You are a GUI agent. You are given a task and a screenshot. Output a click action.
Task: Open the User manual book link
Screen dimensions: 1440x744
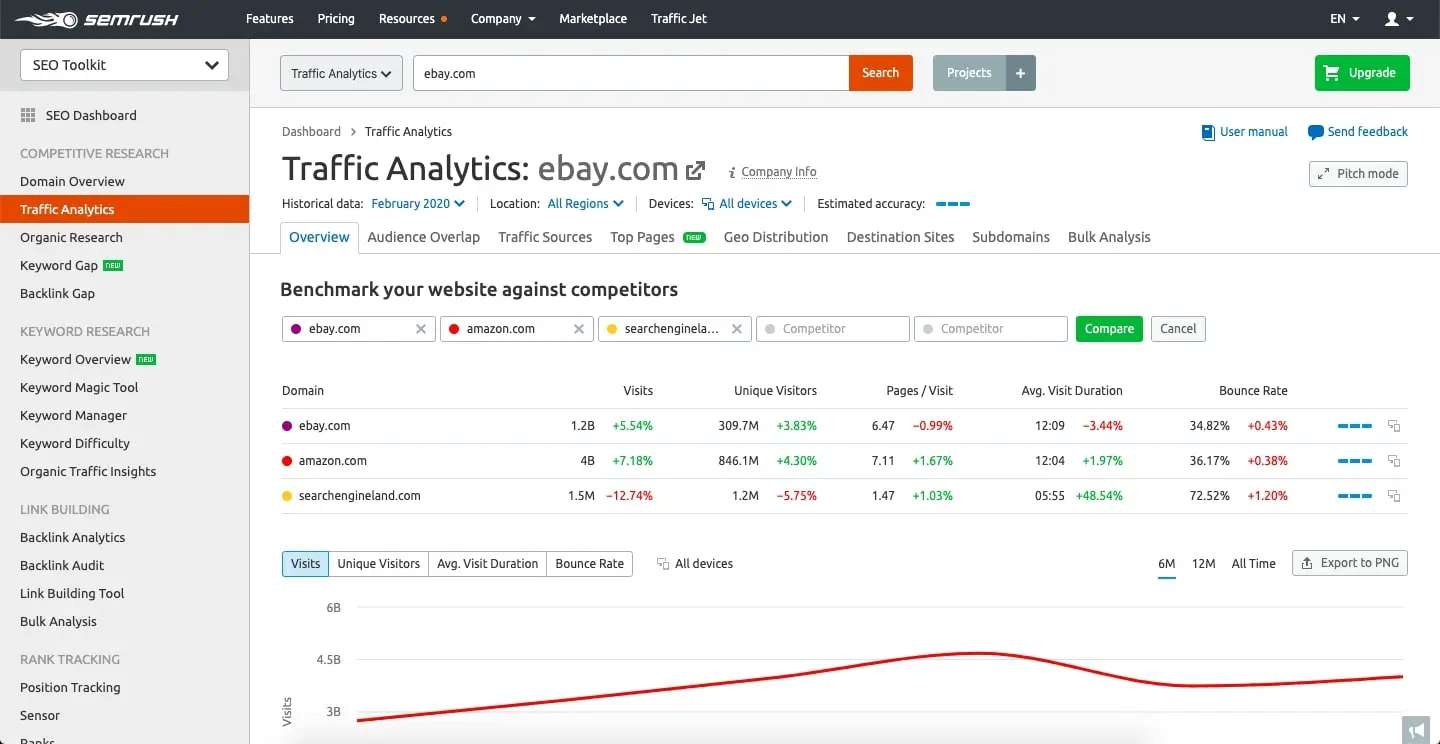(x=1245, y=132)
